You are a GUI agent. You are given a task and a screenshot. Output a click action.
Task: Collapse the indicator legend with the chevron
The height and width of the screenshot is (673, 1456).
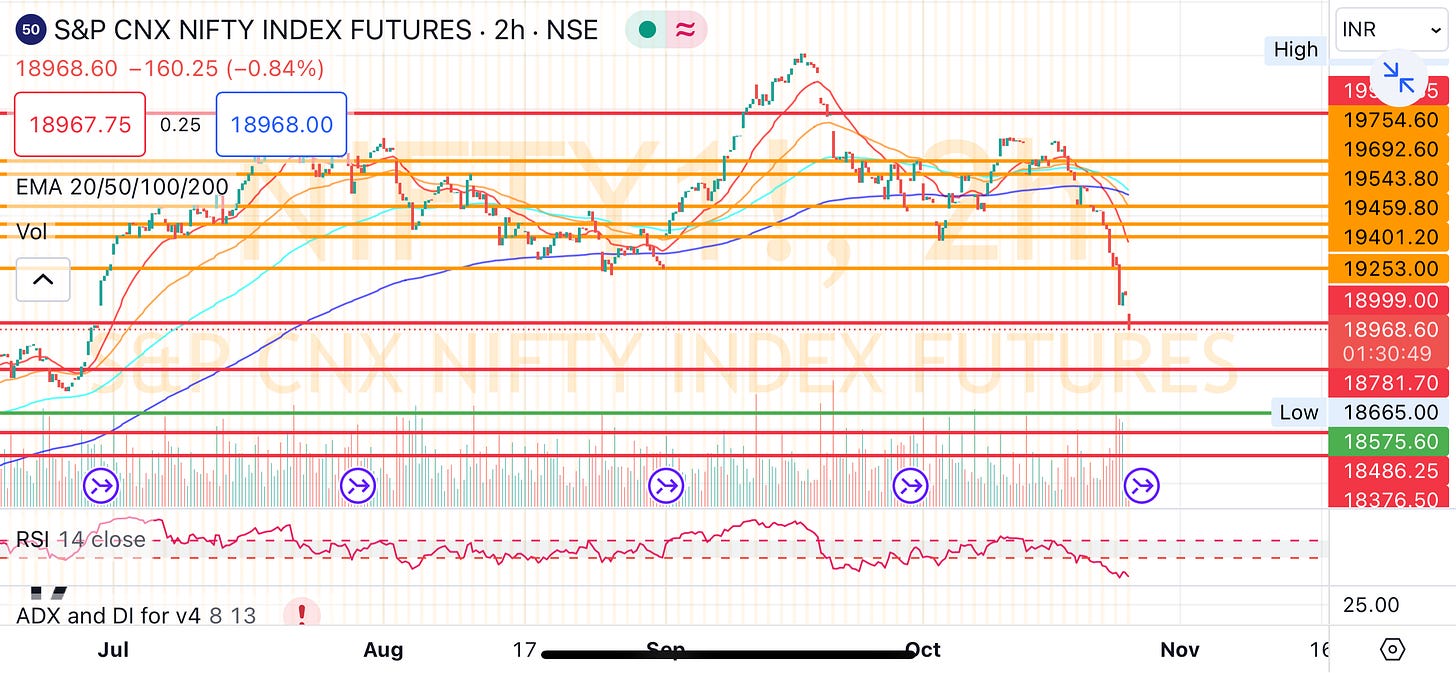tap(43, 280)
